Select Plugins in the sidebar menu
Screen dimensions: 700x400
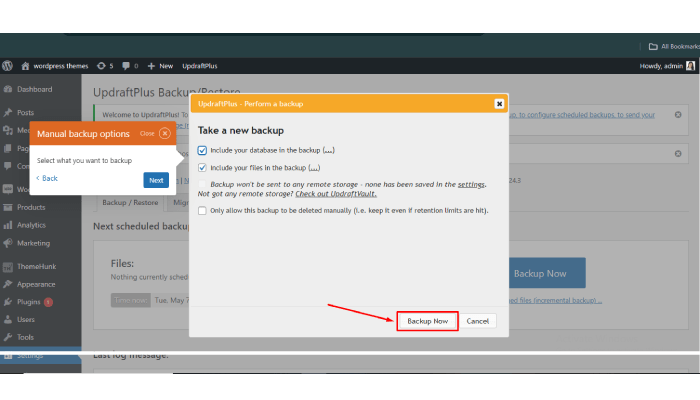click(x=29, y=302)
